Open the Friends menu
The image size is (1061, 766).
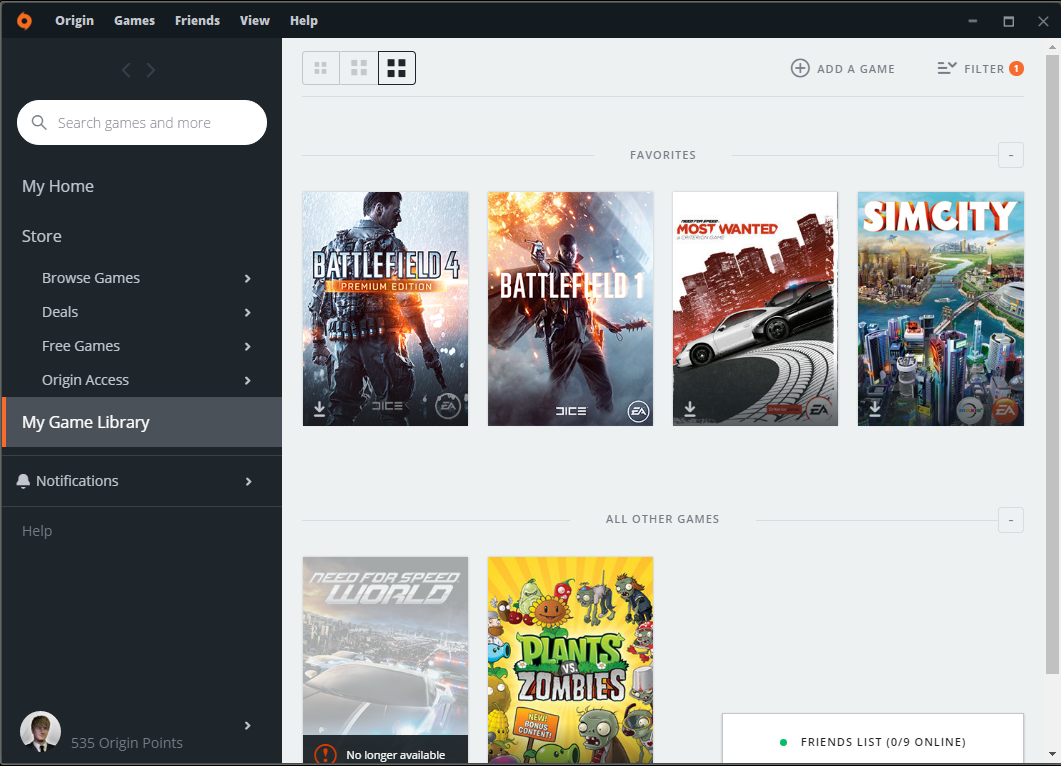(197, 20)
